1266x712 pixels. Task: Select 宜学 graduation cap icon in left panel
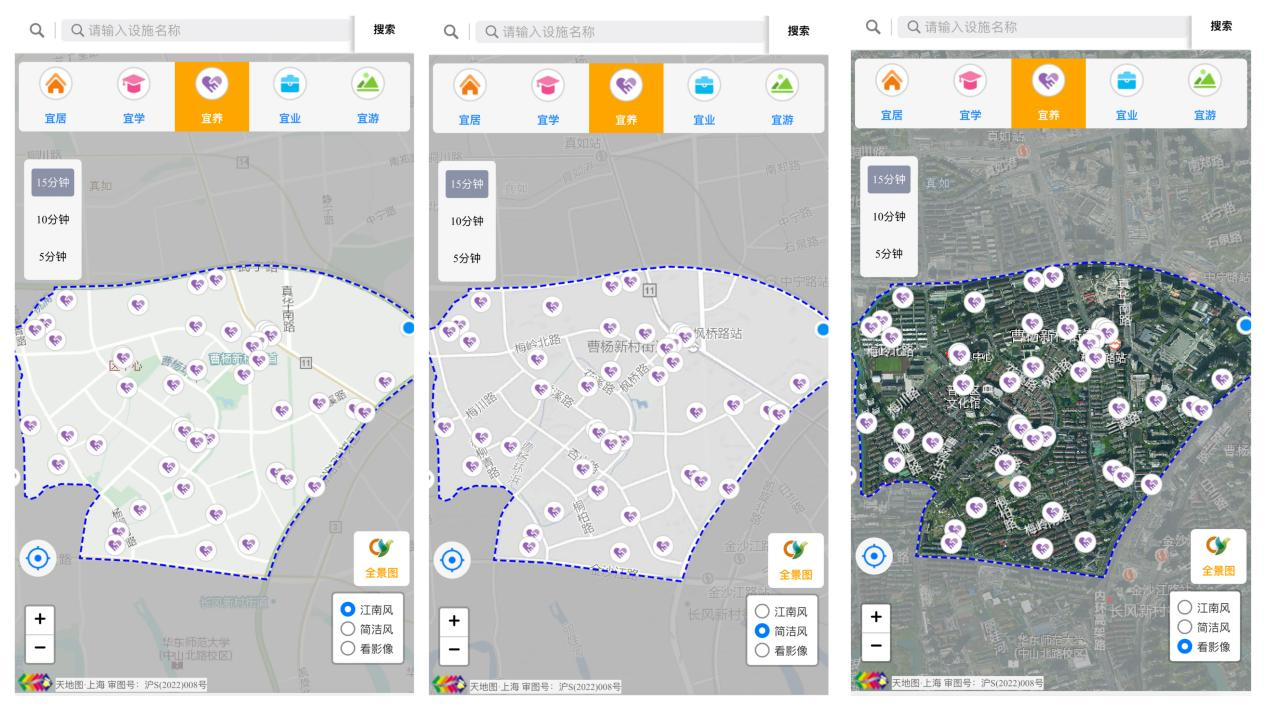click(133, 86)
